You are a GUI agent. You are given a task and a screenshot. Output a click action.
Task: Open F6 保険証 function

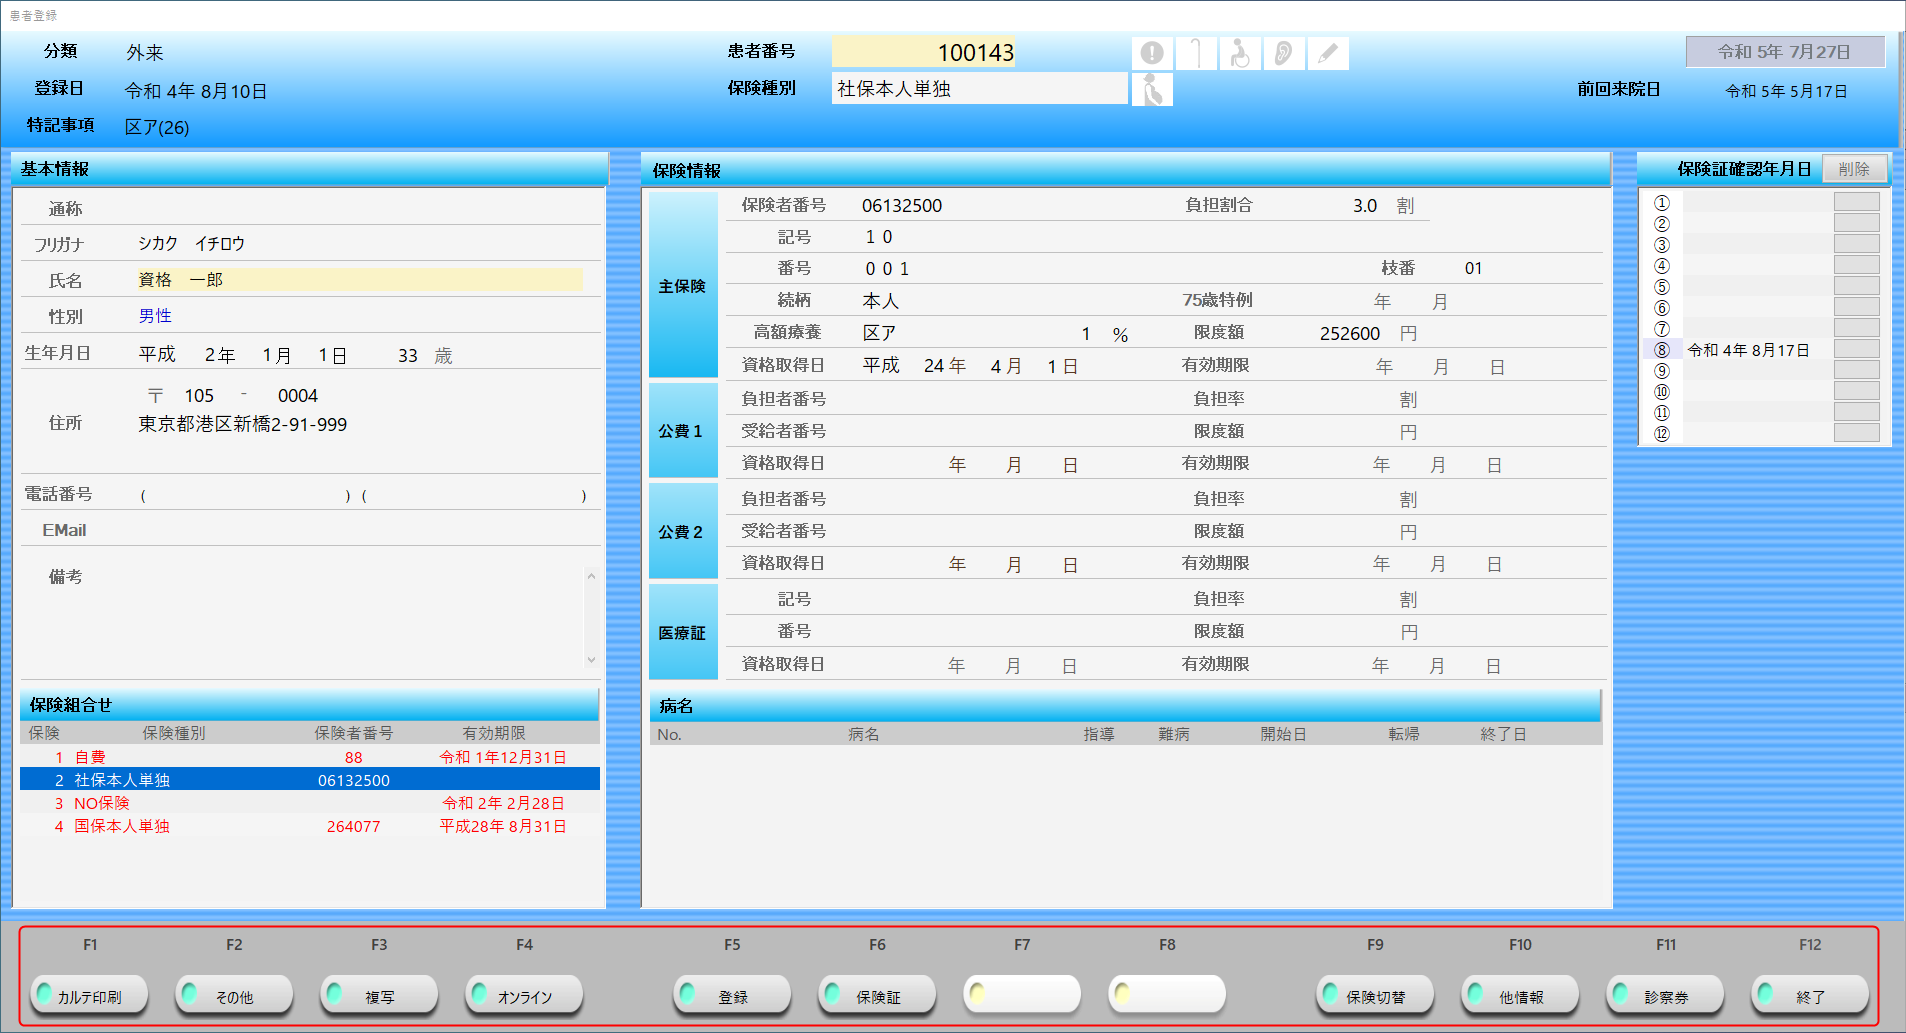tap(877, 996)
